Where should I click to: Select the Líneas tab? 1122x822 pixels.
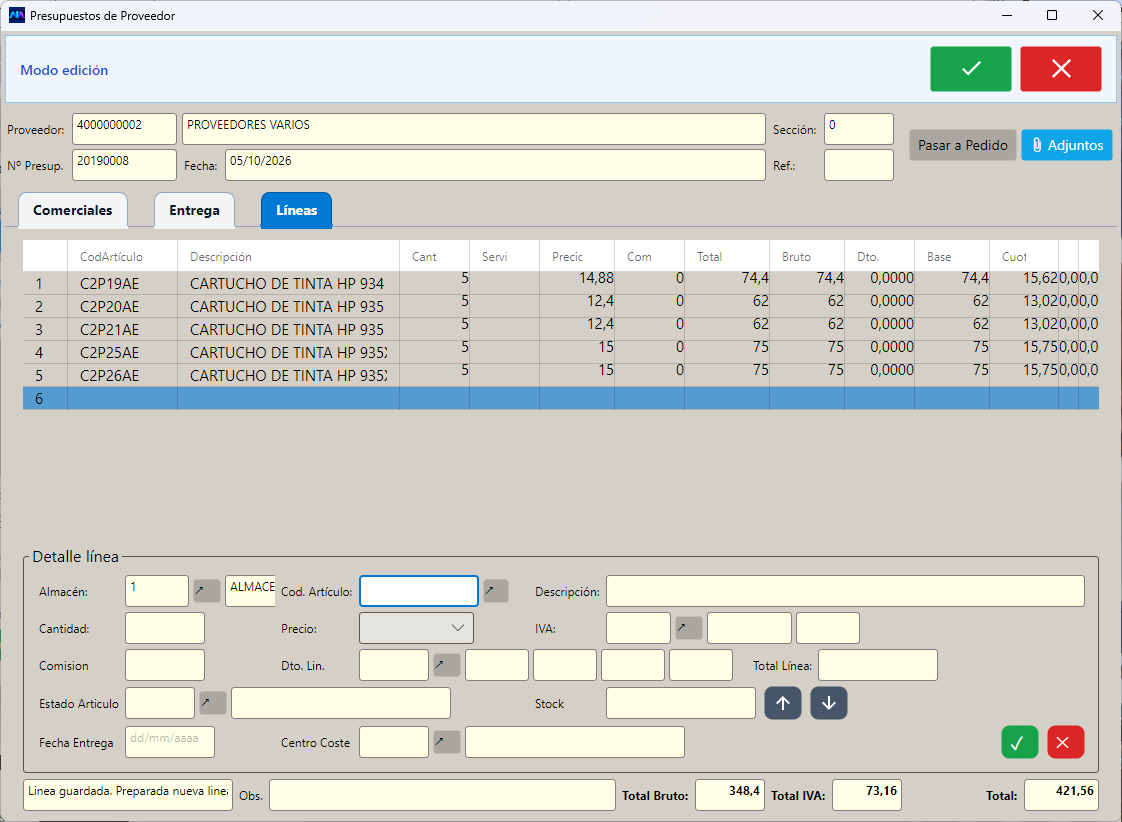pyautogui.click(x=296, y=210)
